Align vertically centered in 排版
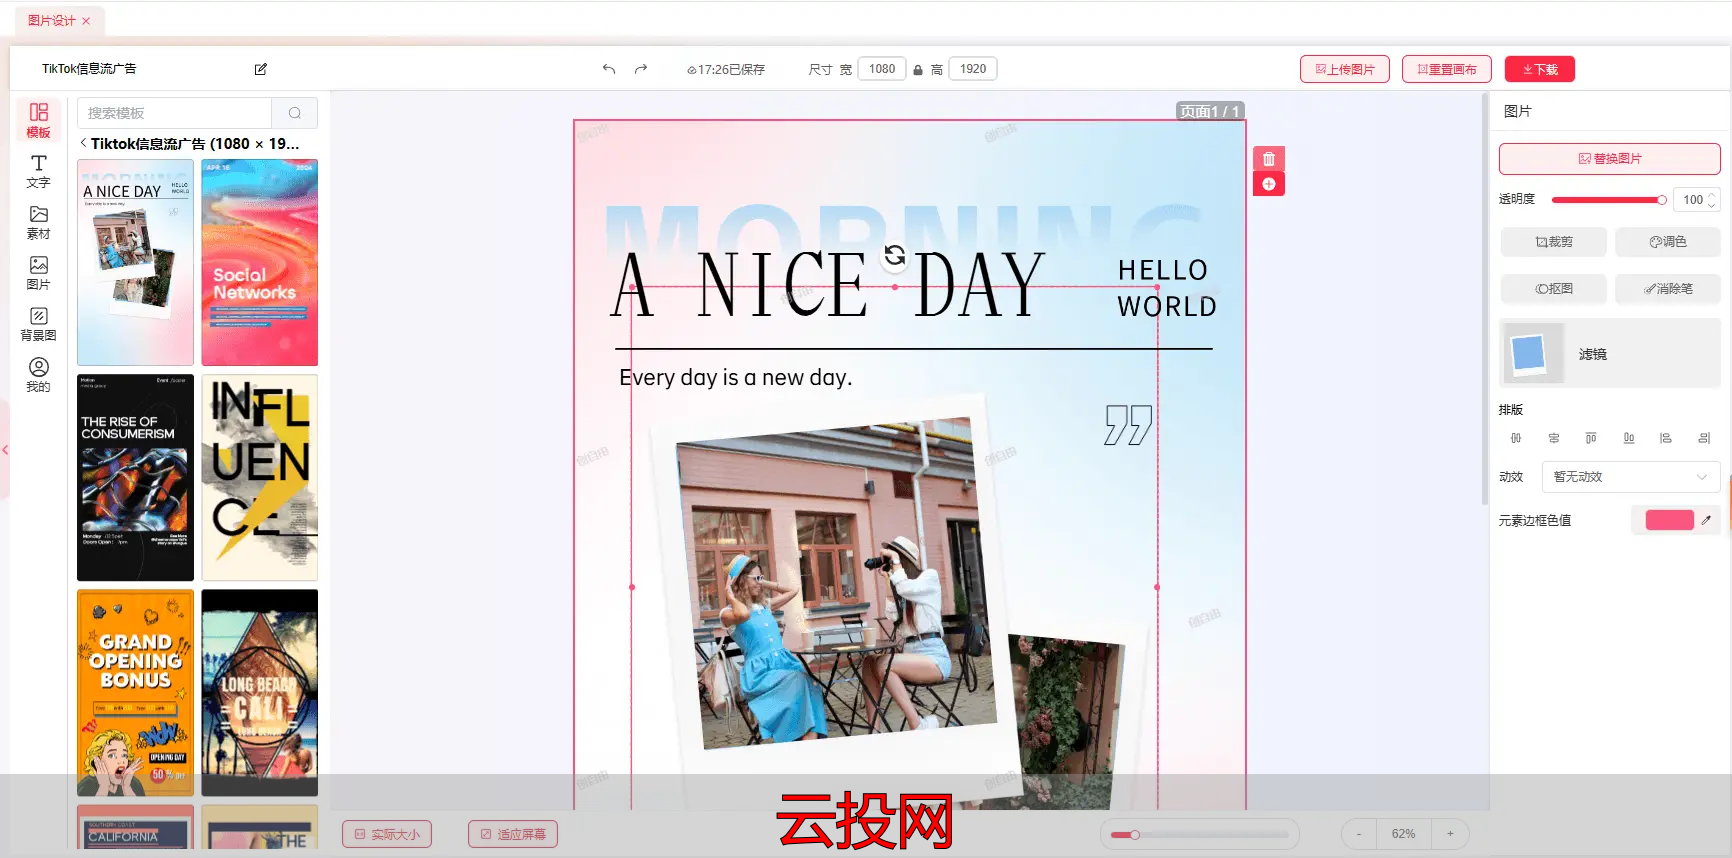The width and height of the screenshot is (1732, 858). 1553,438
